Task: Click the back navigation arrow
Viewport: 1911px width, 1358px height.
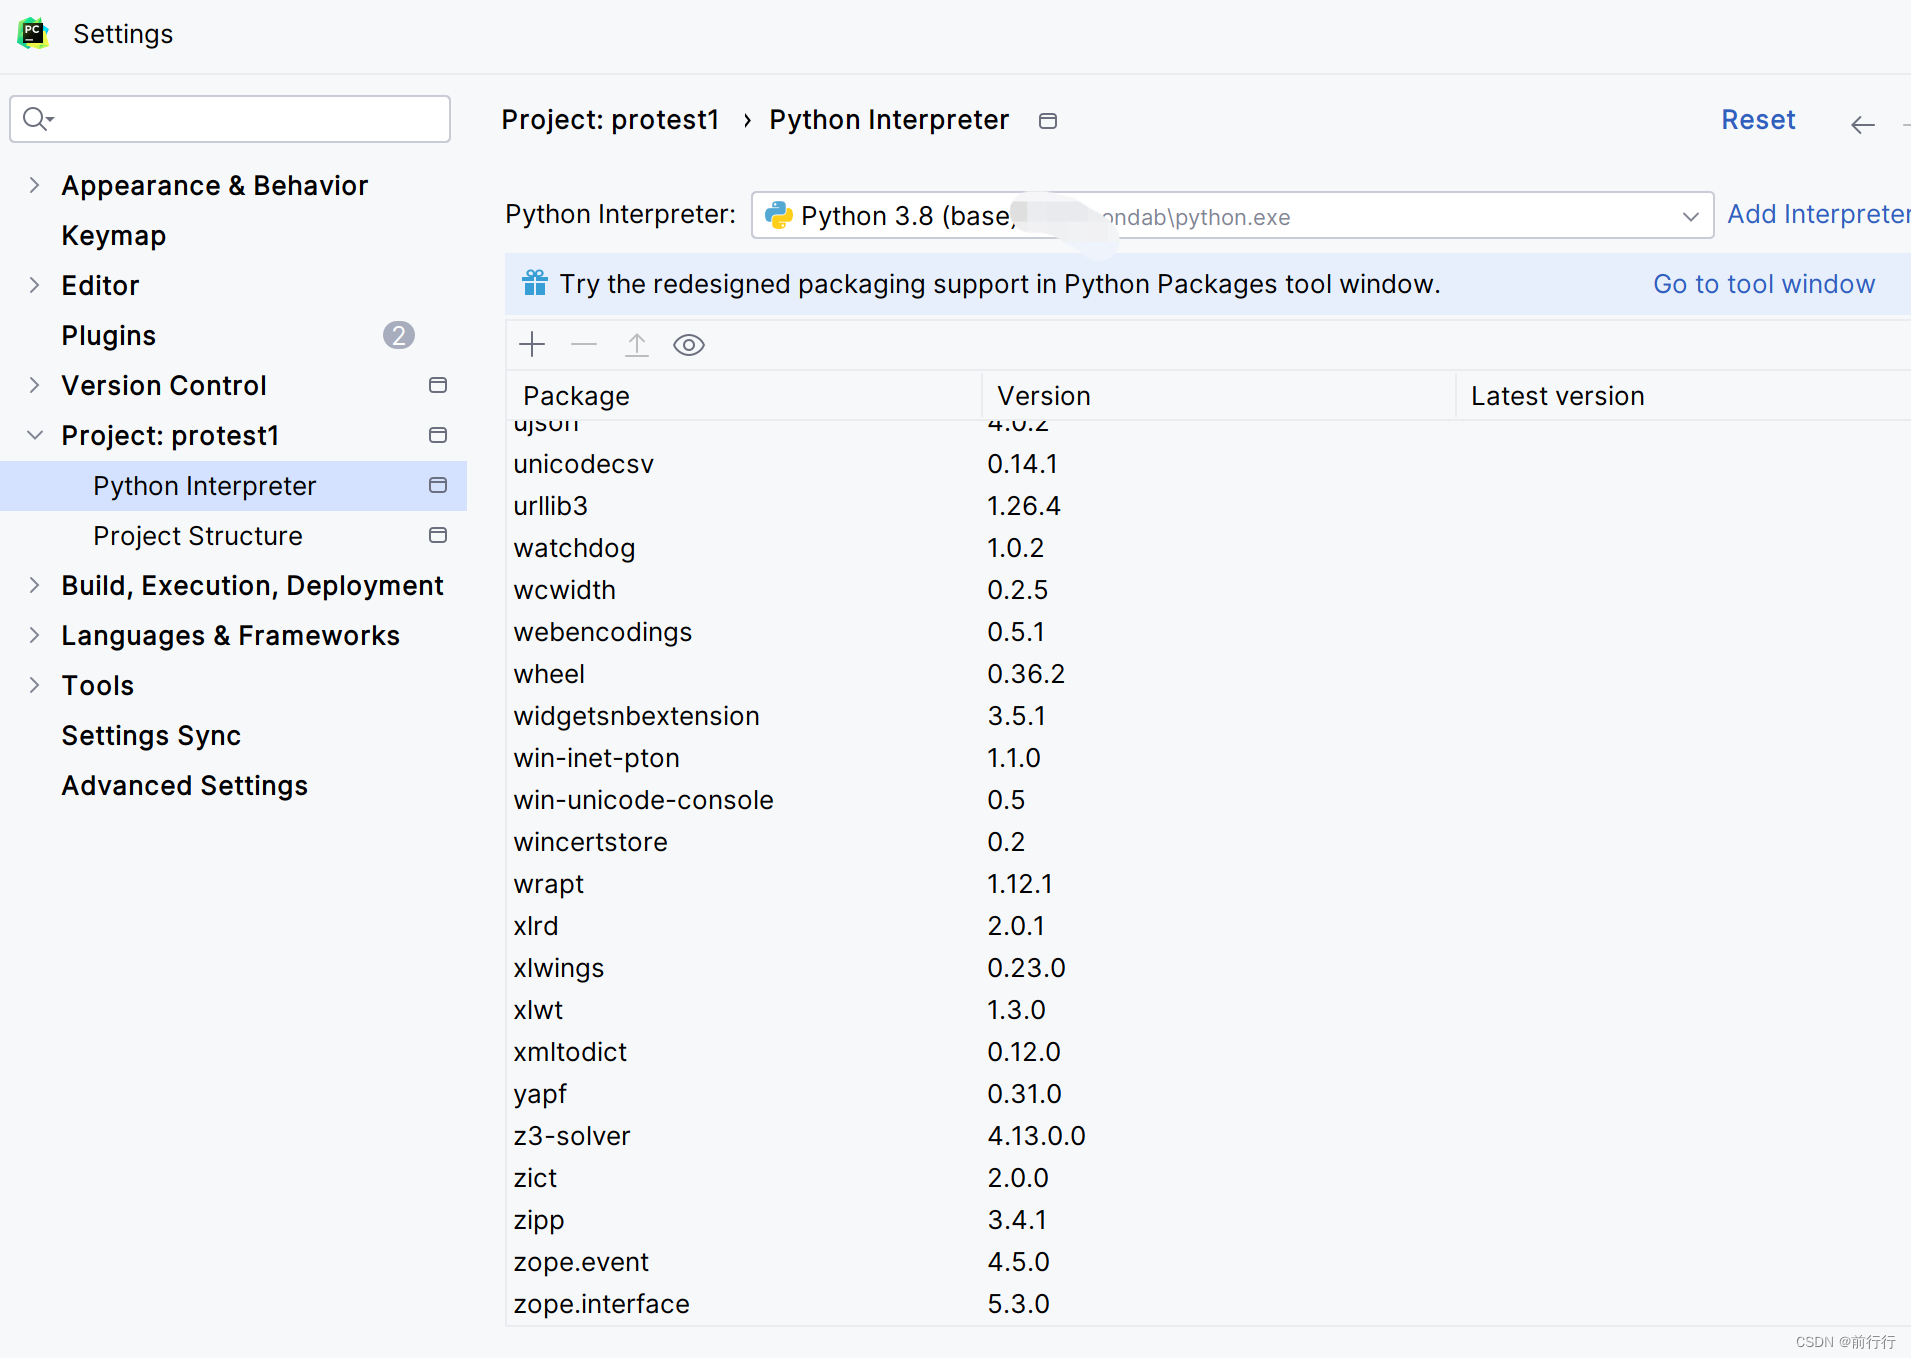Action: tap(1862, 124)
